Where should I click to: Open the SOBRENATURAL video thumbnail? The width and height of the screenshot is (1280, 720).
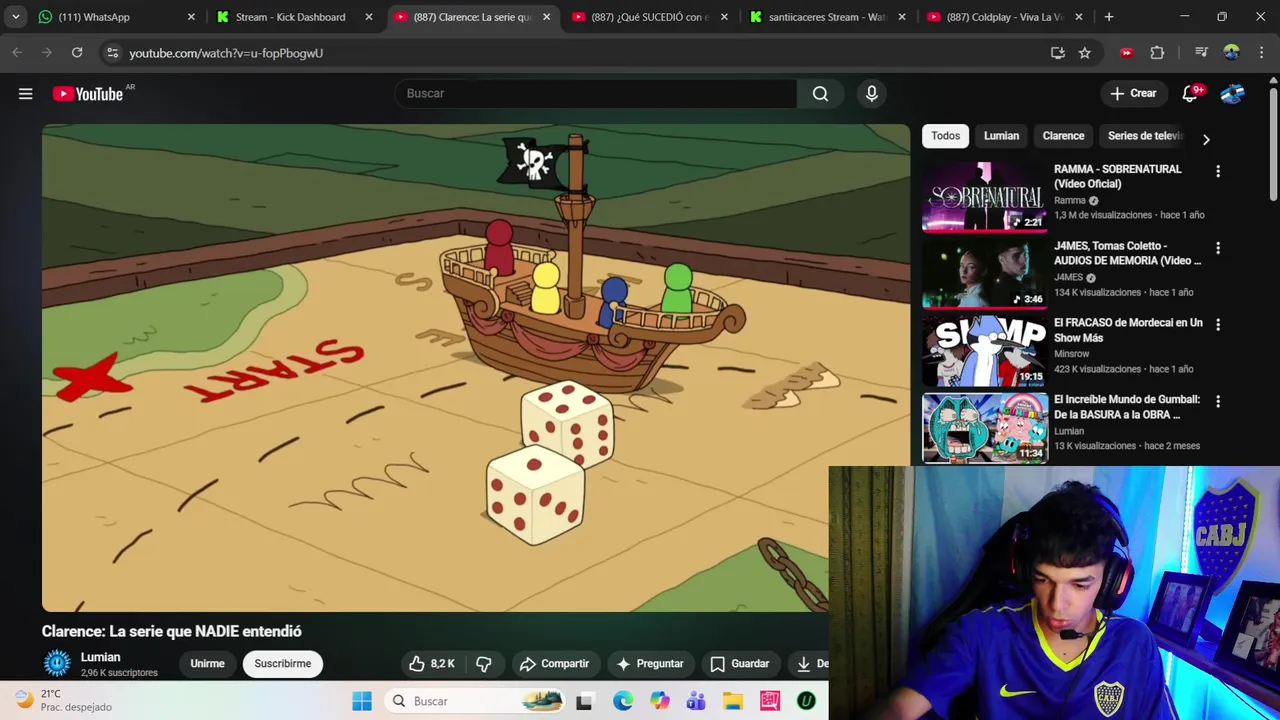pyautogui.click(x=984, y=196)
